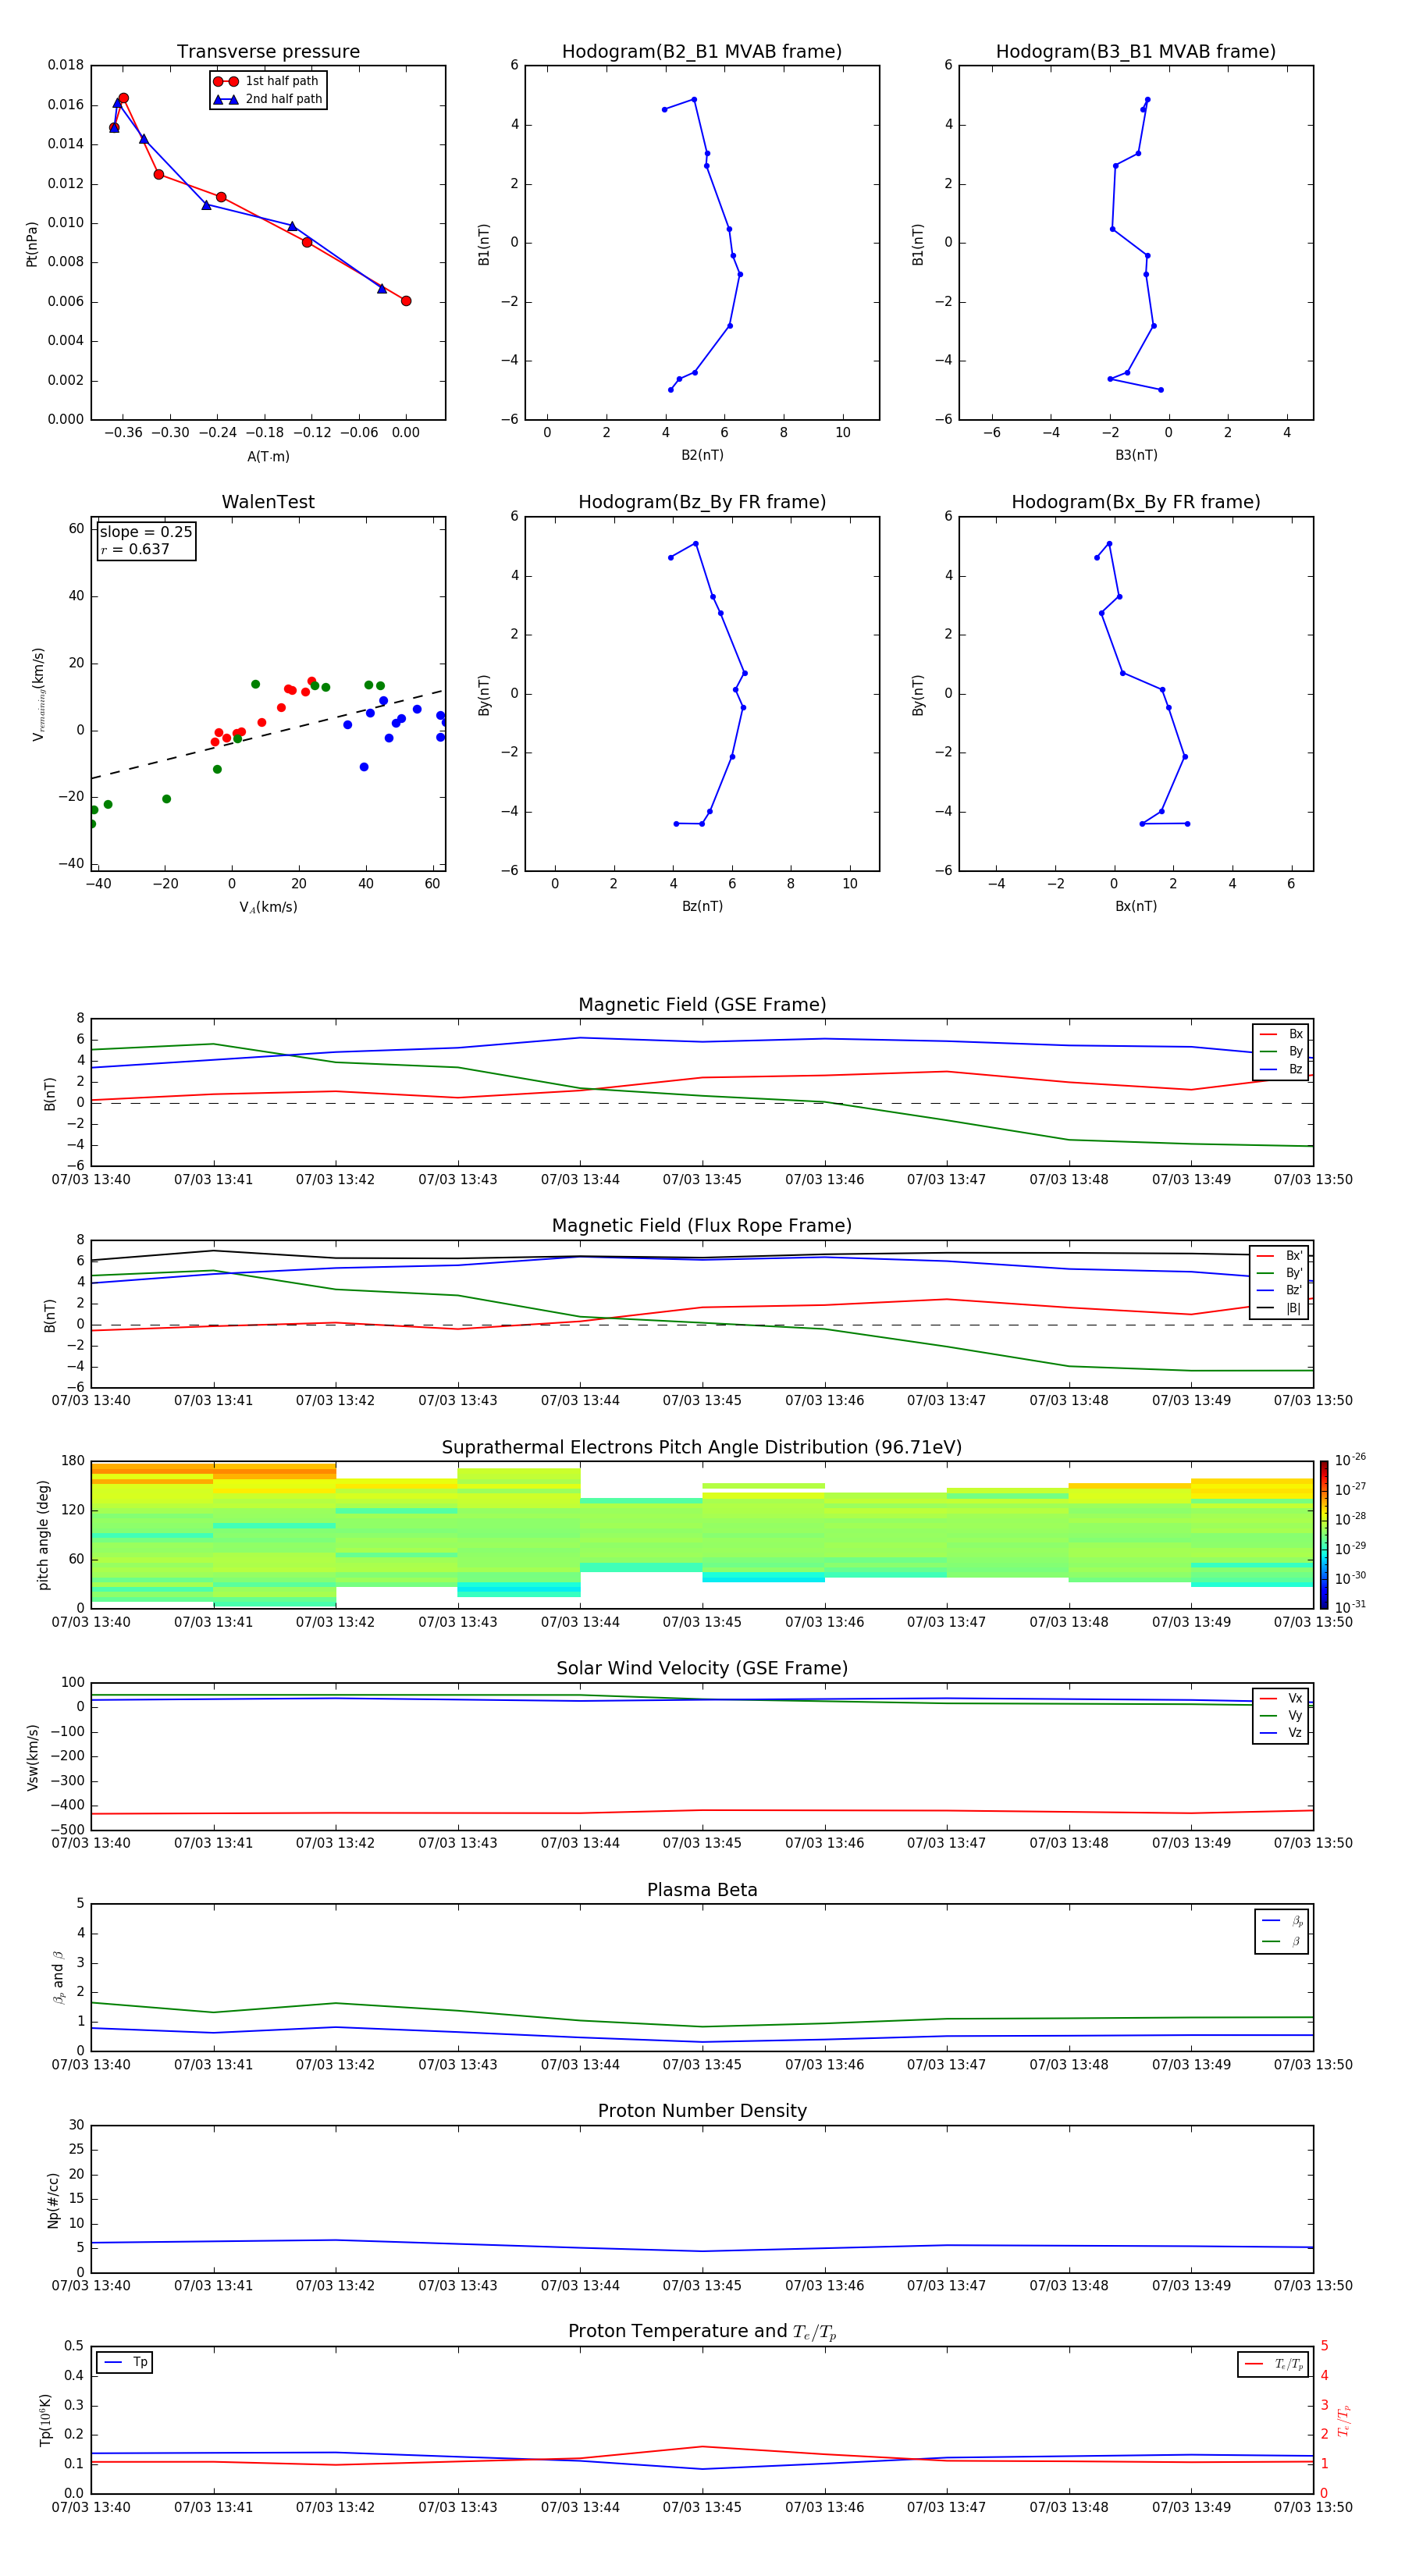Click the "Solar Wind Velocity (GSE Frame)" title
1405x2576 pixels.
coord(702,1669)
